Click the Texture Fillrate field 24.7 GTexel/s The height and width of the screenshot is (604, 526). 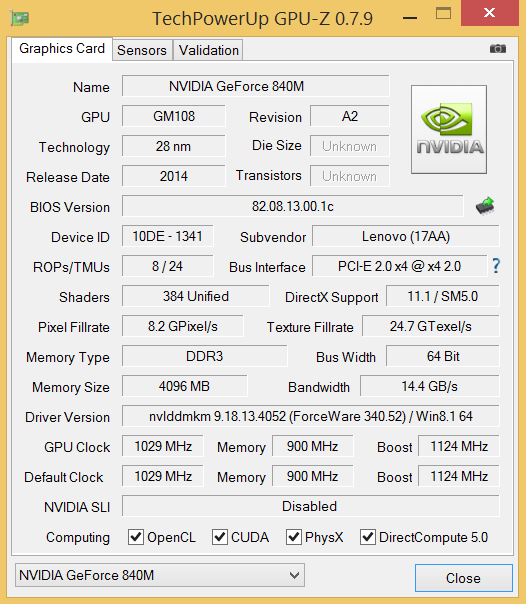click(431, 326)
